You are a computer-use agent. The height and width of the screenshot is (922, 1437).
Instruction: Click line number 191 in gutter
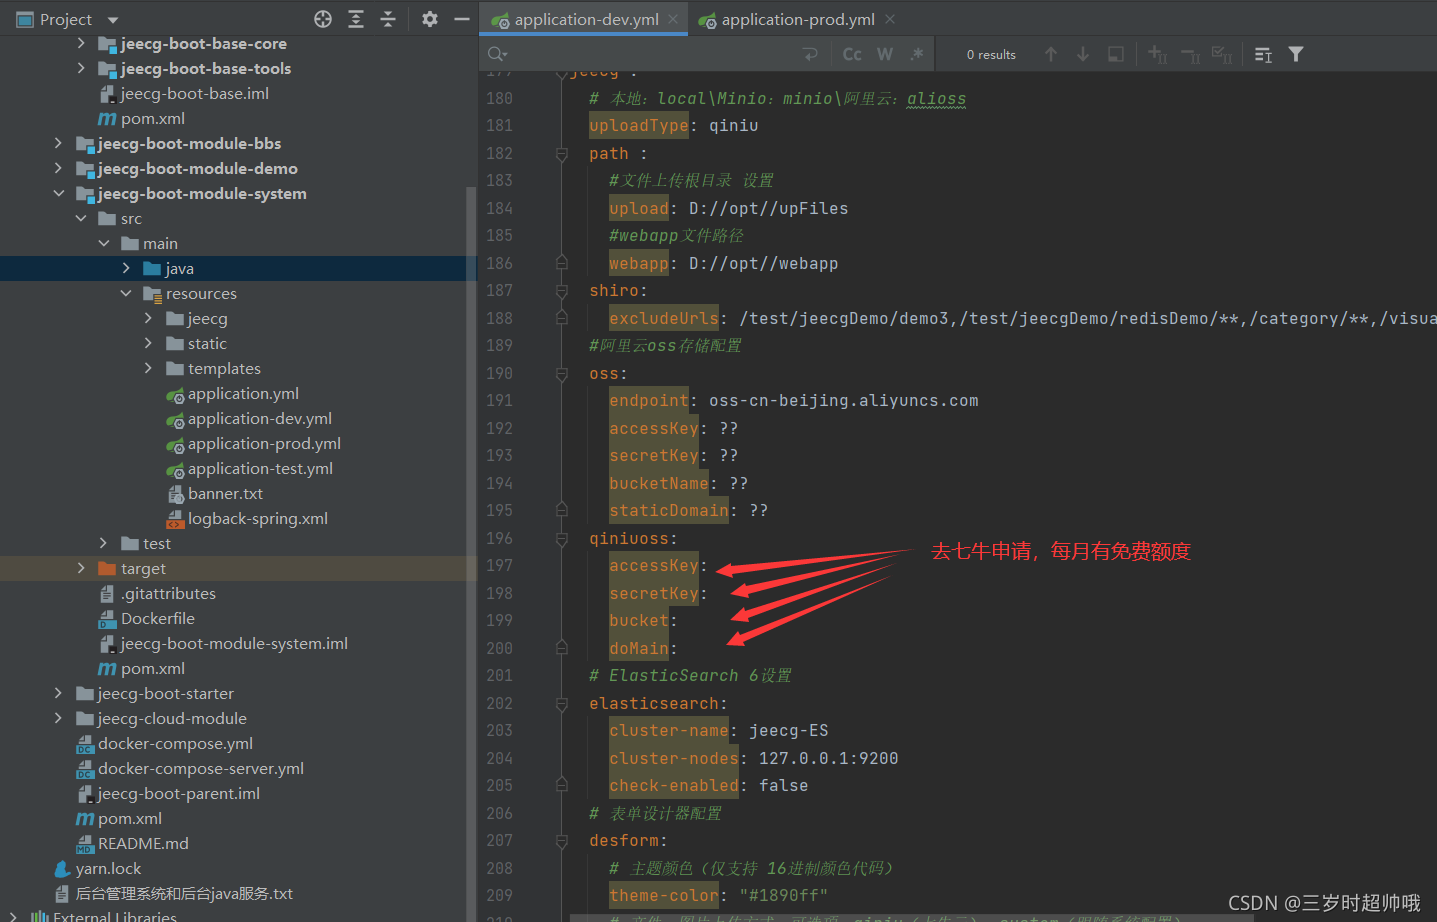coord(499,401)
